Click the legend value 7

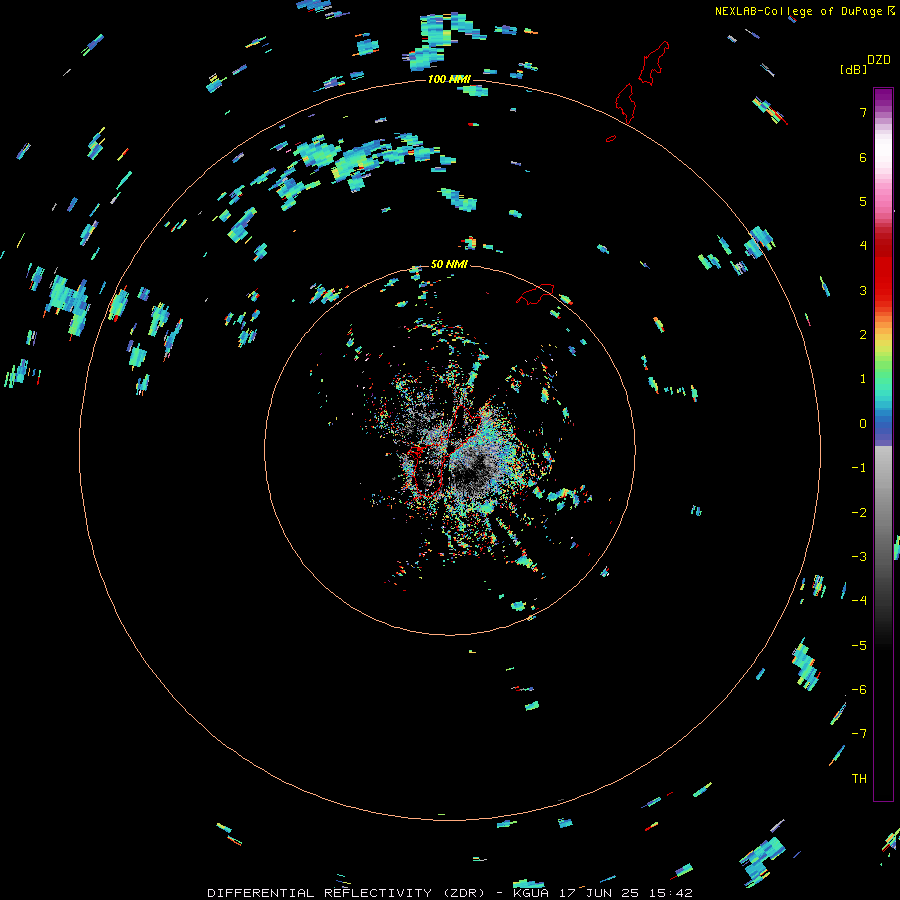[862, 112]
